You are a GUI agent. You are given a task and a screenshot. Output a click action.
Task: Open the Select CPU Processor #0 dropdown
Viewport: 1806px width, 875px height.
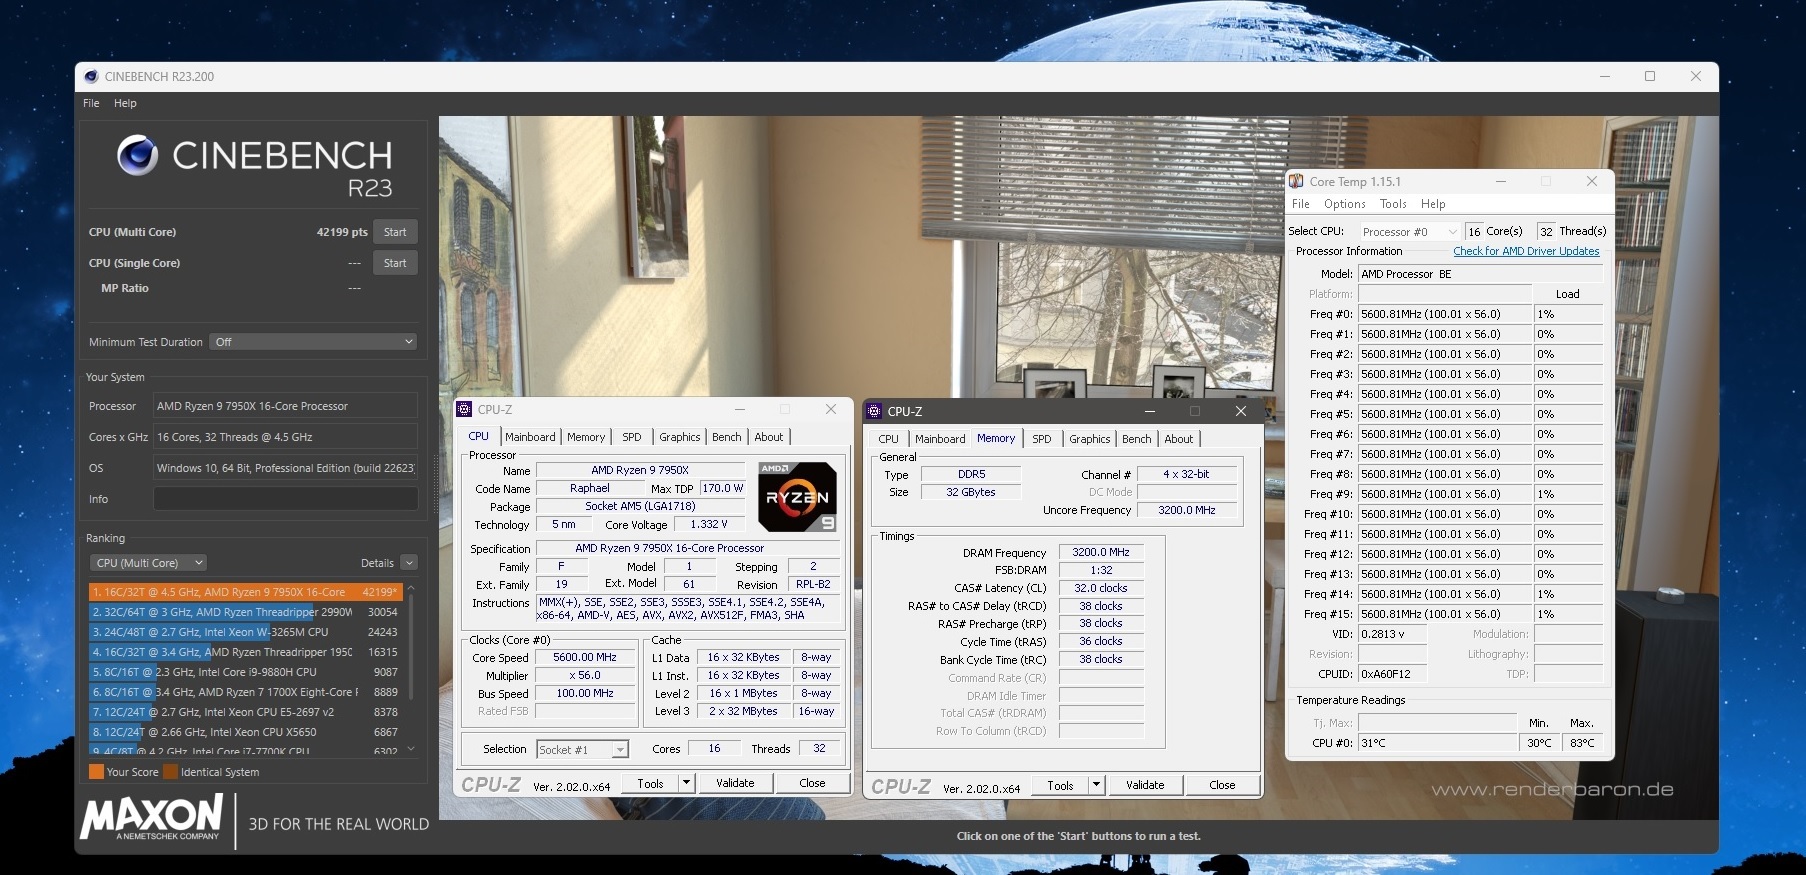click(1409, 231)
